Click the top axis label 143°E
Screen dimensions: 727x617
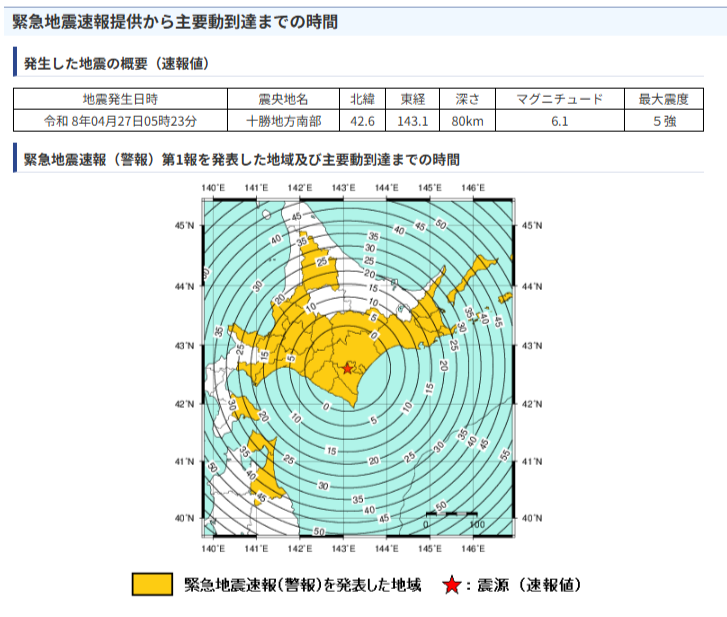[x=343, y=188]
